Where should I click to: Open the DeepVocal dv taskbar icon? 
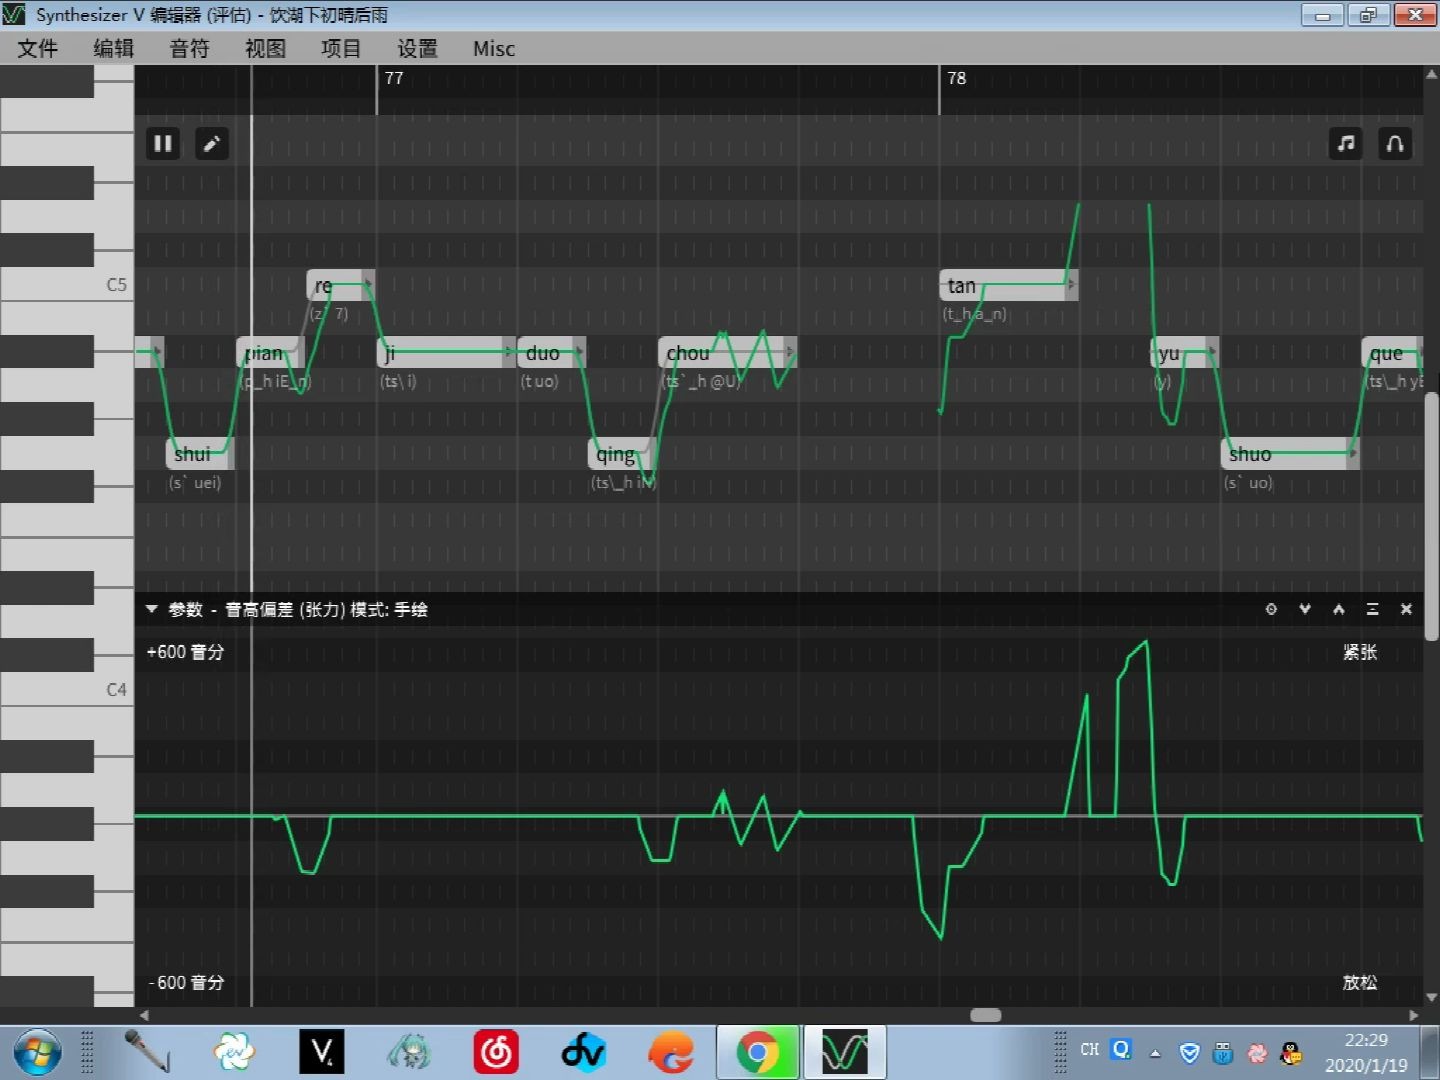(x=583, y=1052)
